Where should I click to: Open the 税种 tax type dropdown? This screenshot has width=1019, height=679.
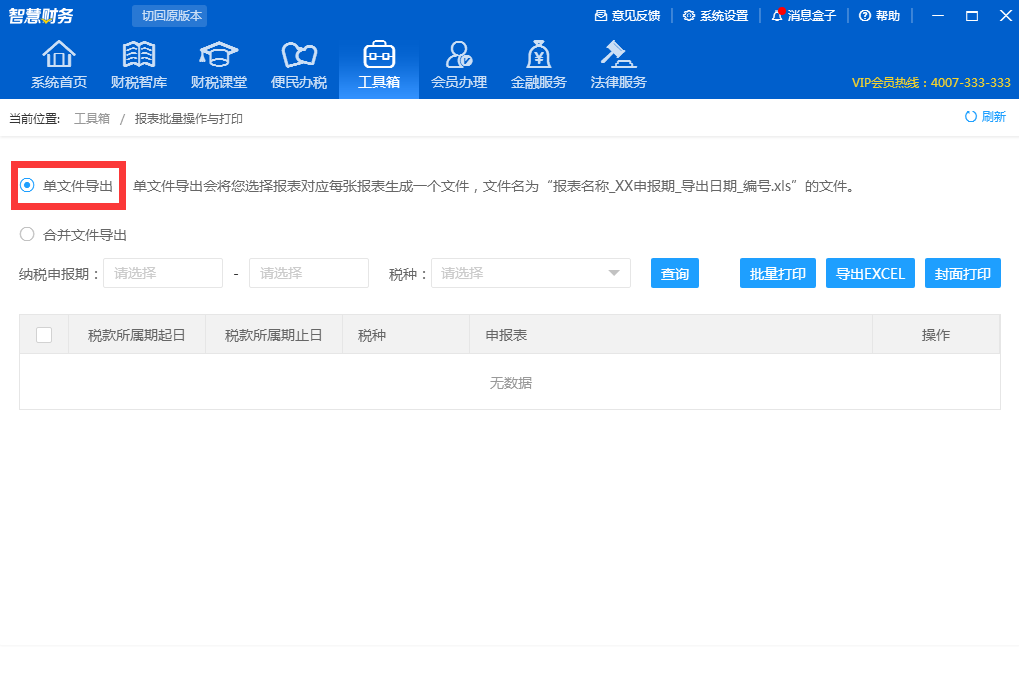coord(530,272)
